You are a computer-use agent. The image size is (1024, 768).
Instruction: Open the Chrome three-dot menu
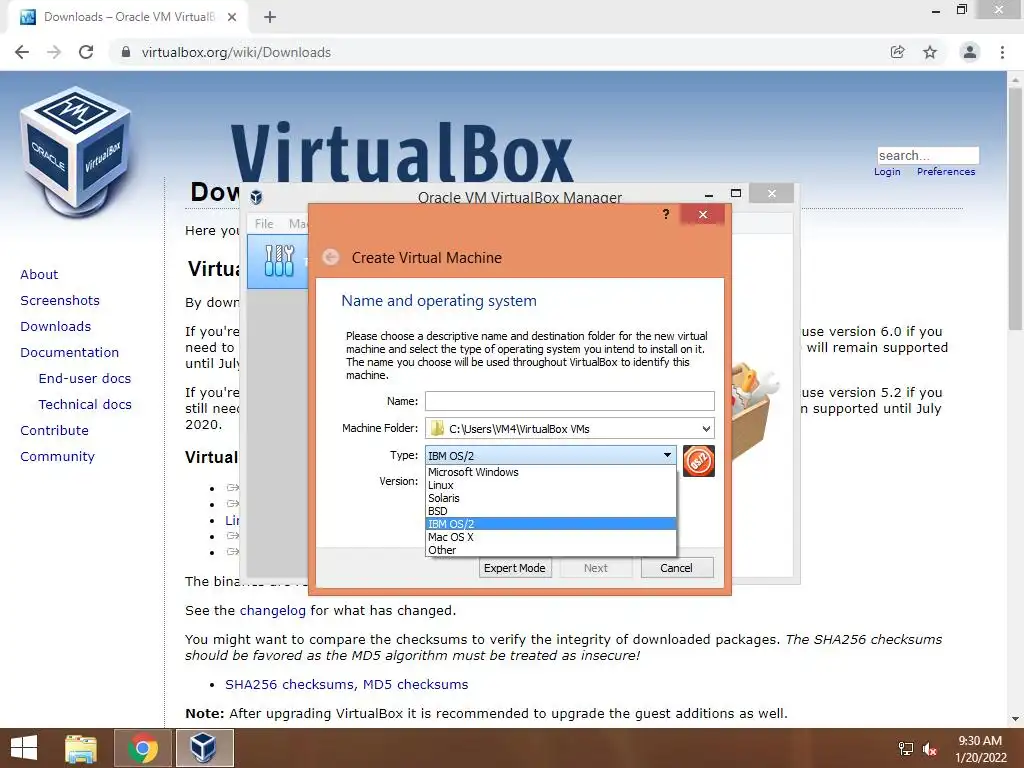[1002, 52]
